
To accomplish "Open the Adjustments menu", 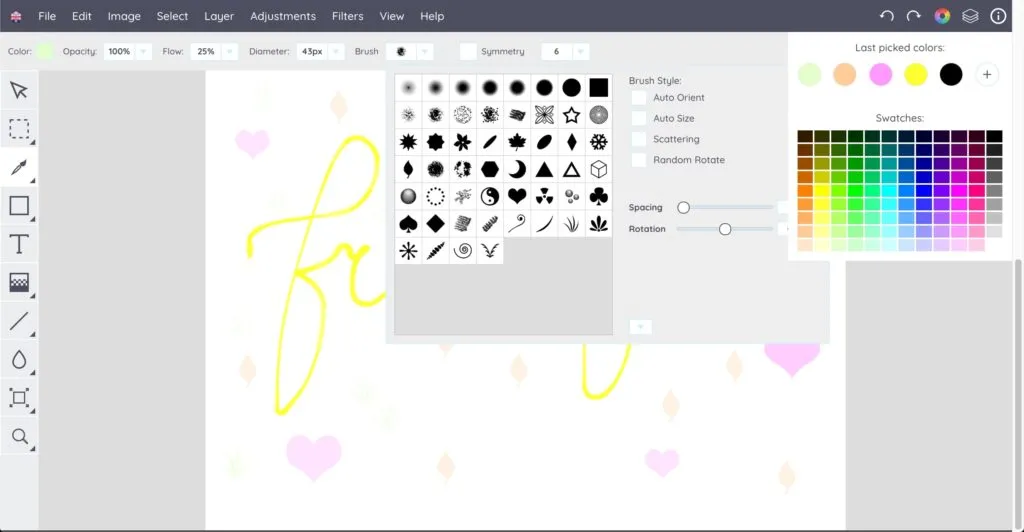I will [283, 16].
